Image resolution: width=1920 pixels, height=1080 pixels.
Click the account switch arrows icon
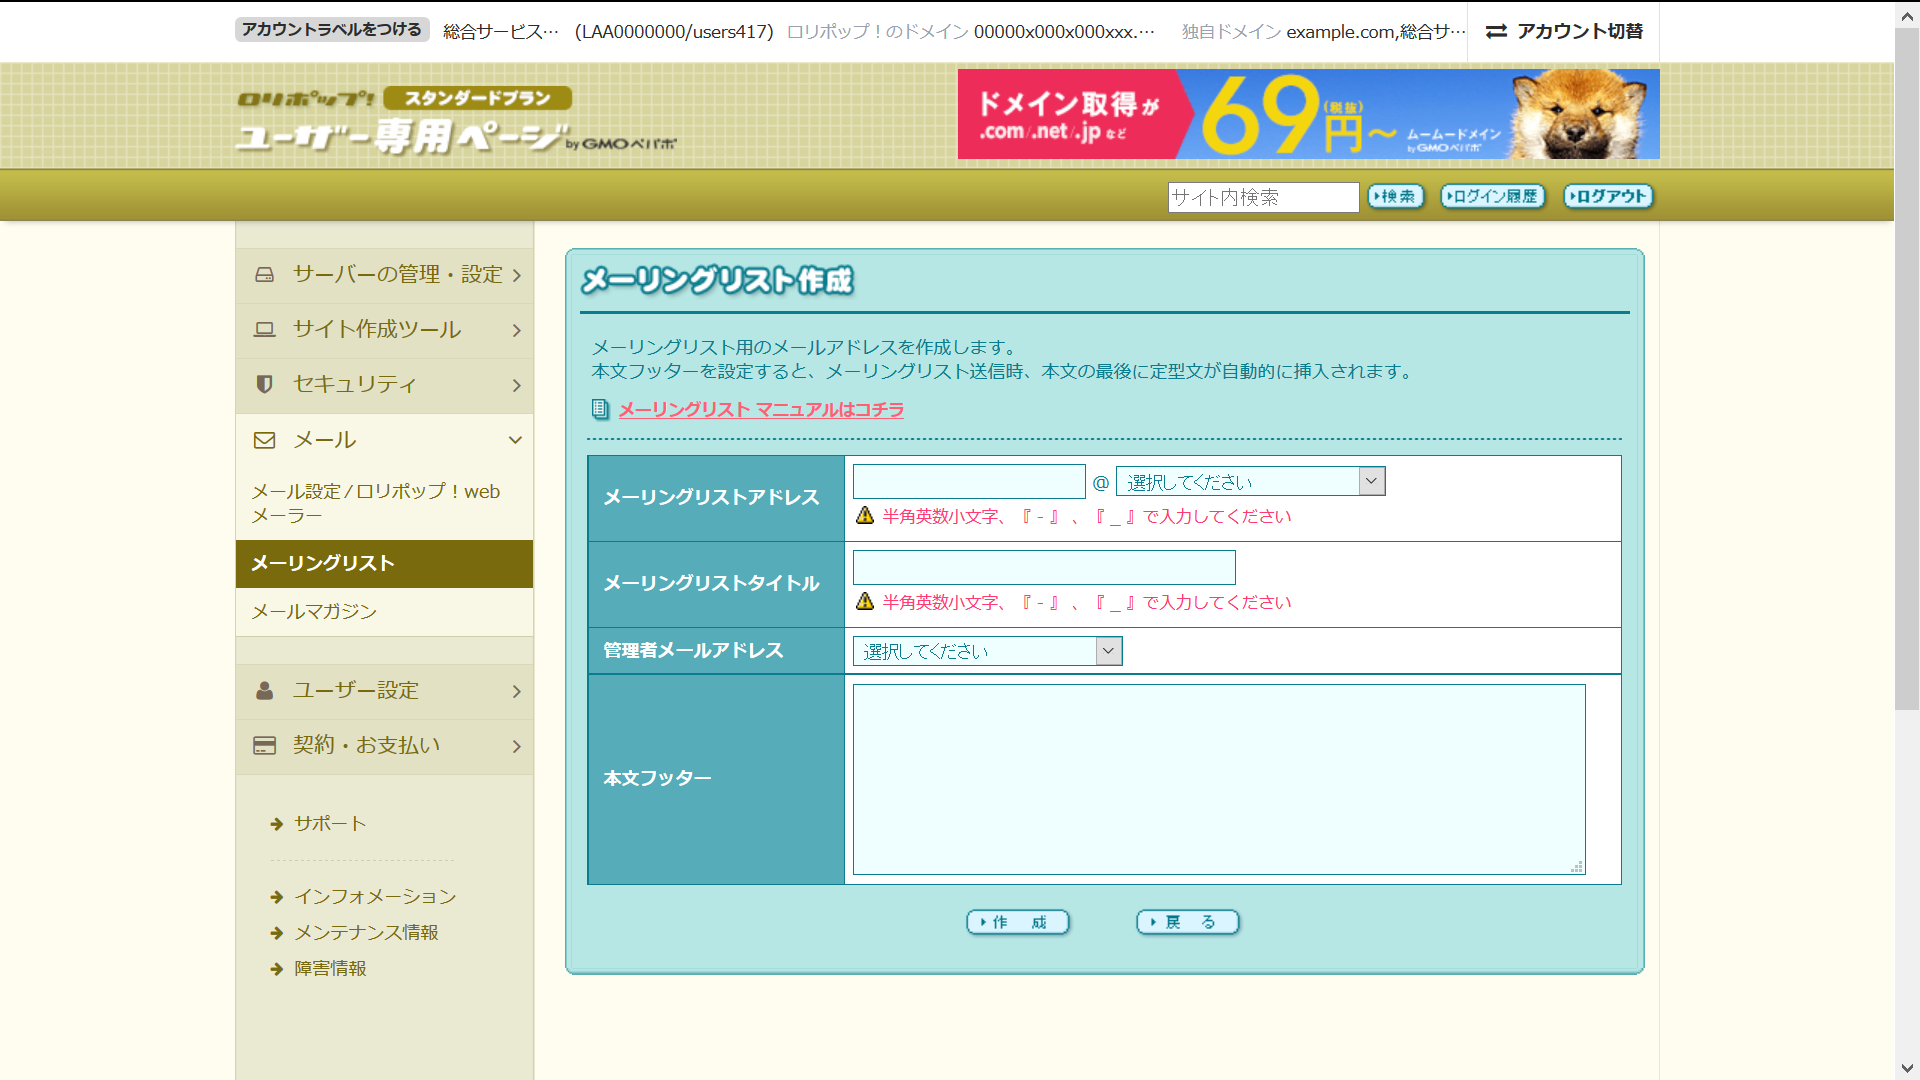pos(1496,32)
